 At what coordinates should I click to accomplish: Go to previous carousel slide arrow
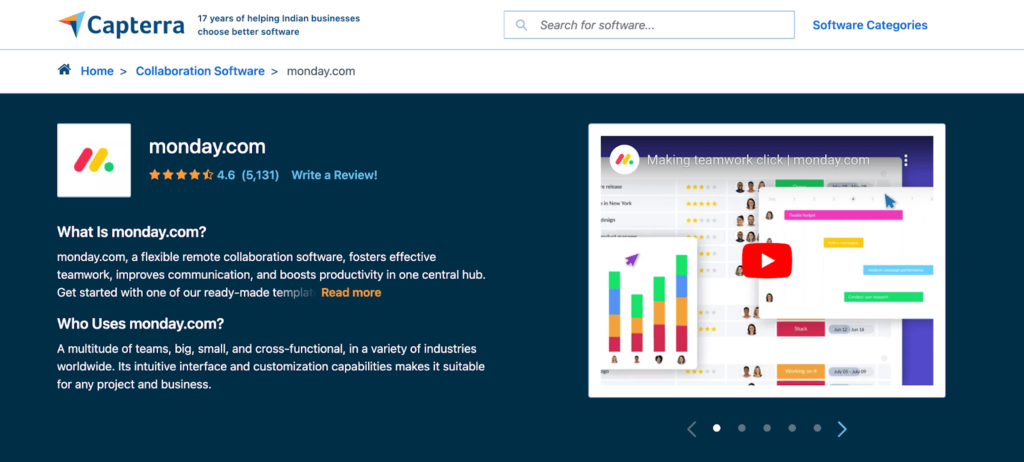[692, 429]
